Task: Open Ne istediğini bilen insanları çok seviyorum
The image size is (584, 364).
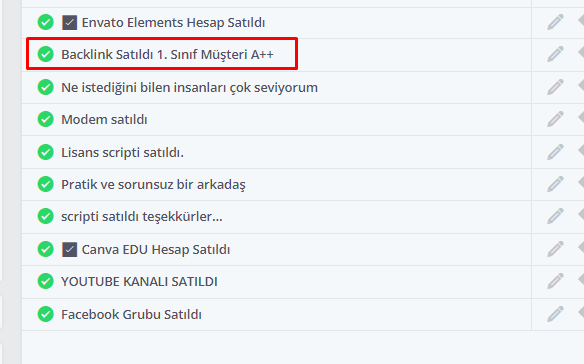Action: tap(189, 88)
